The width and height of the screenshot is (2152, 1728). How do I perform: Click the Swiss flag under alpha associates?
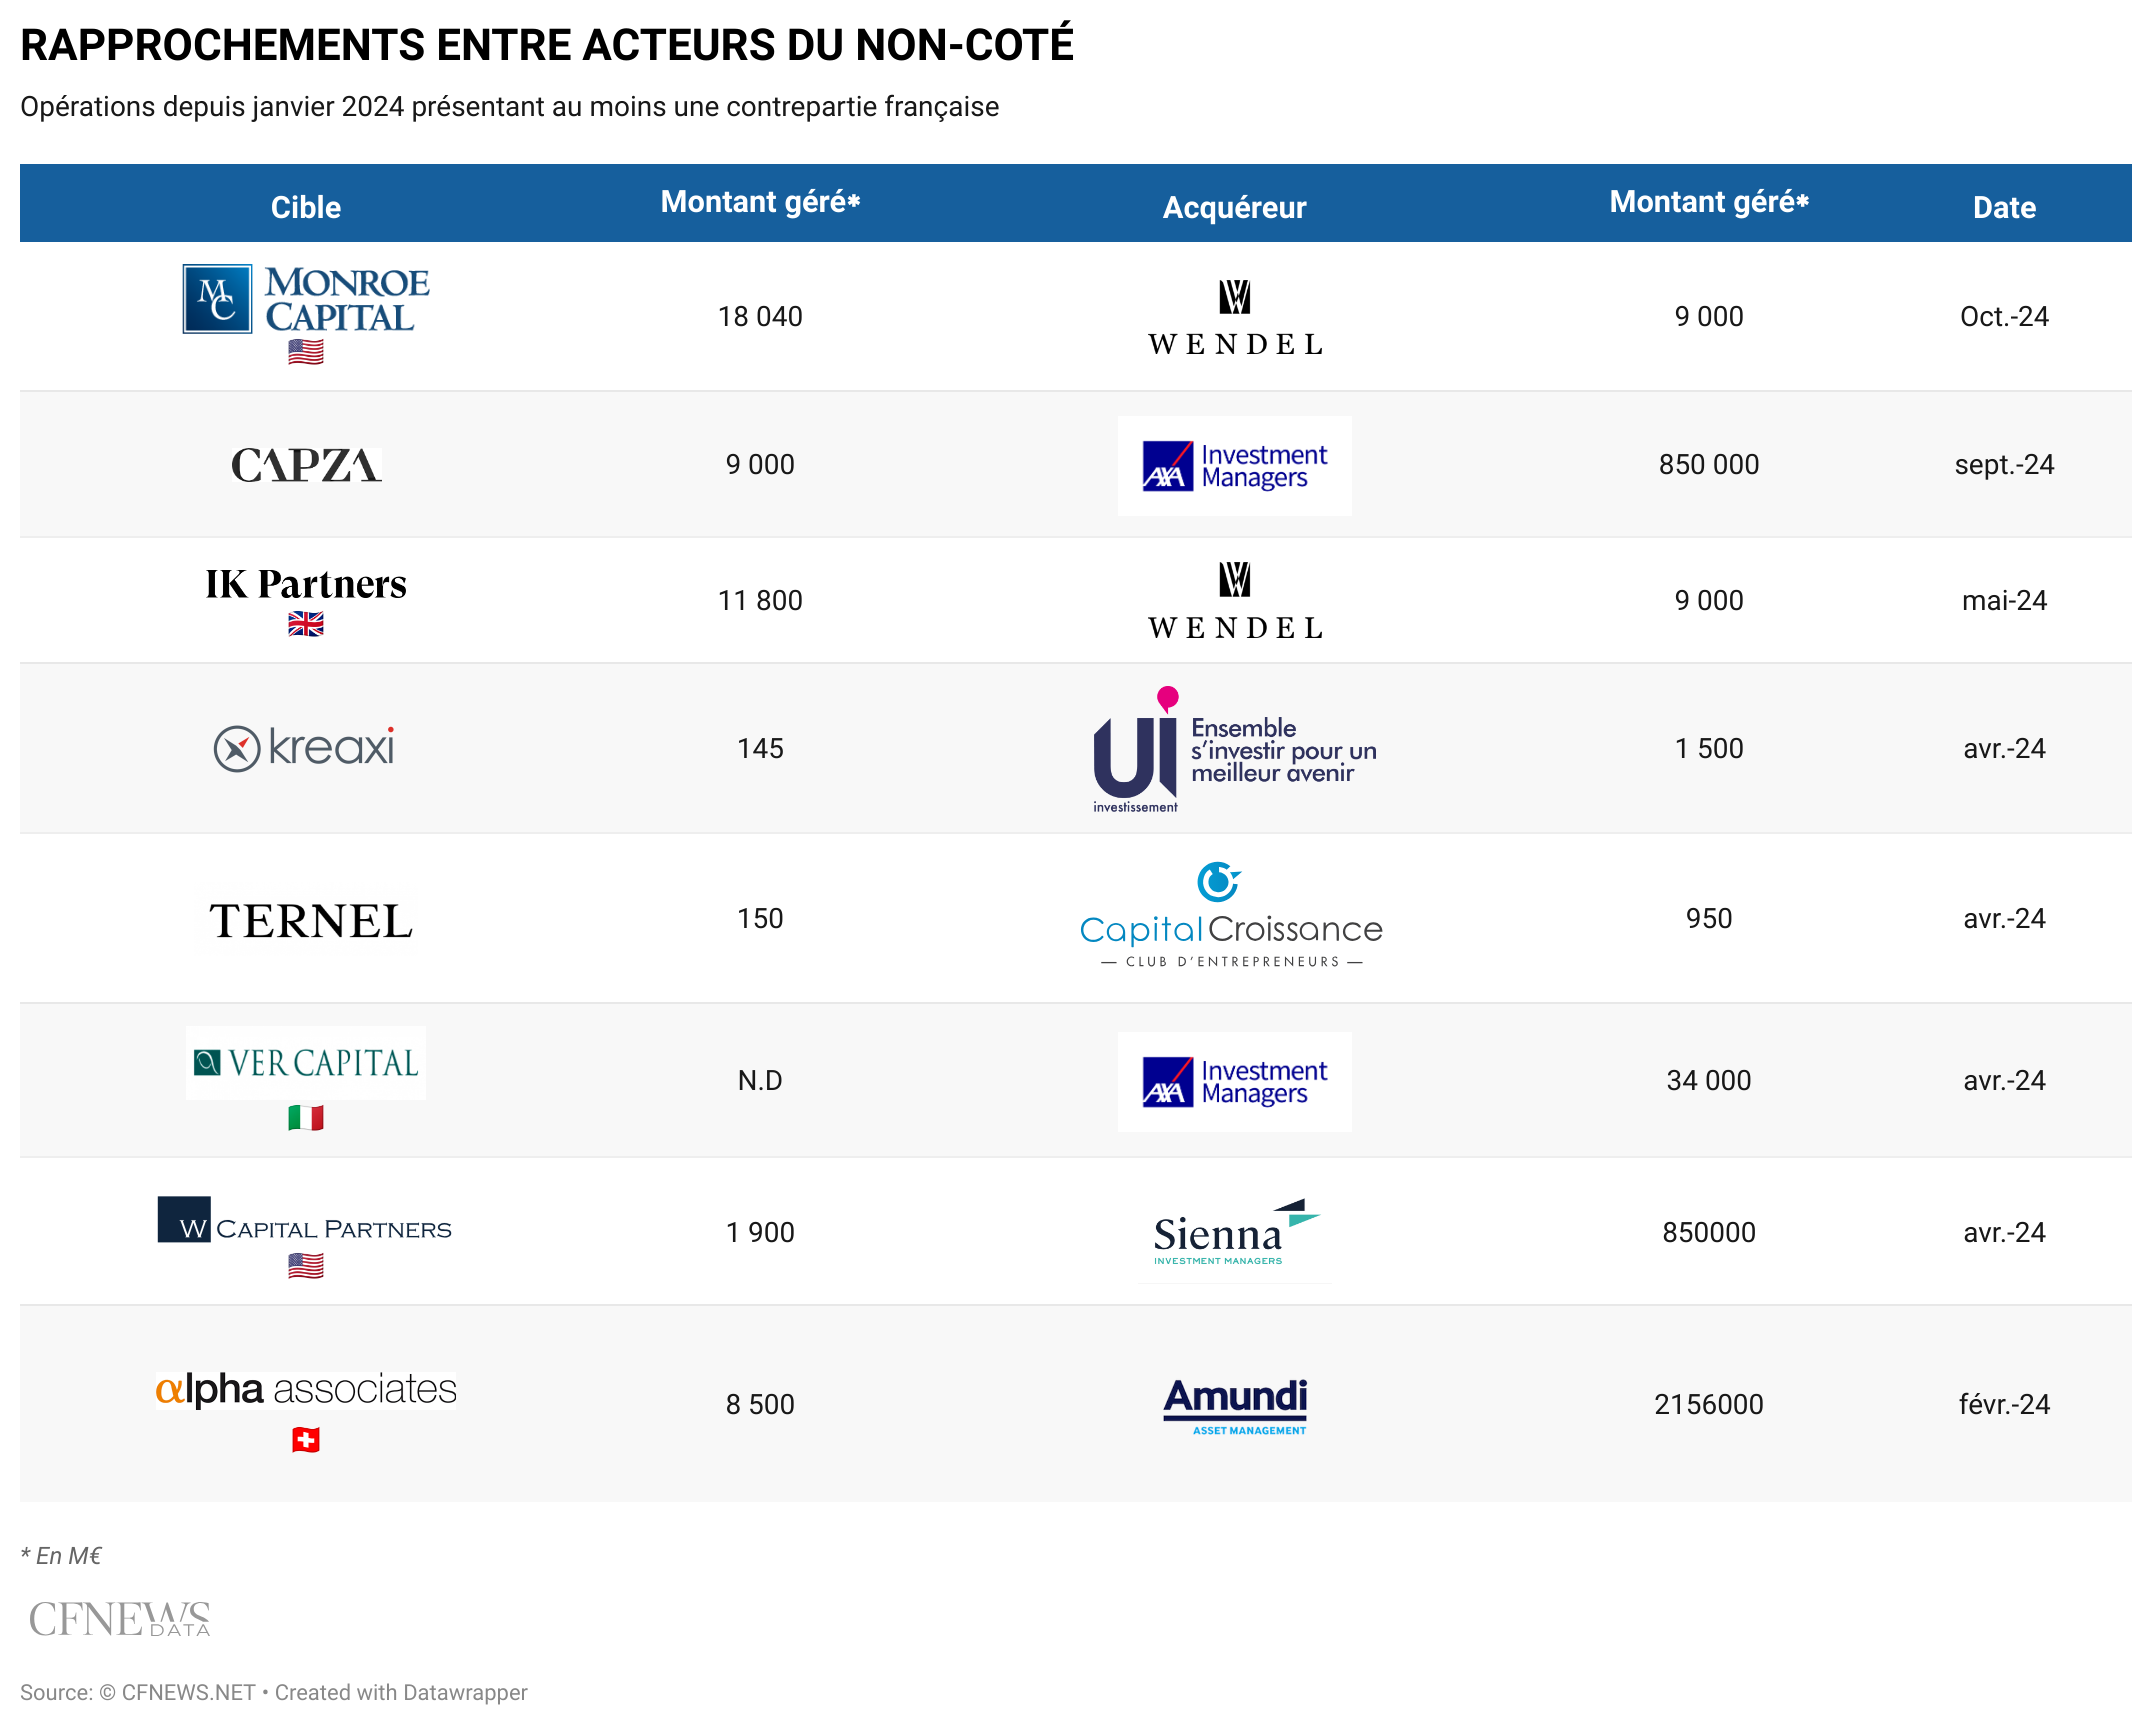(306, 1440)
